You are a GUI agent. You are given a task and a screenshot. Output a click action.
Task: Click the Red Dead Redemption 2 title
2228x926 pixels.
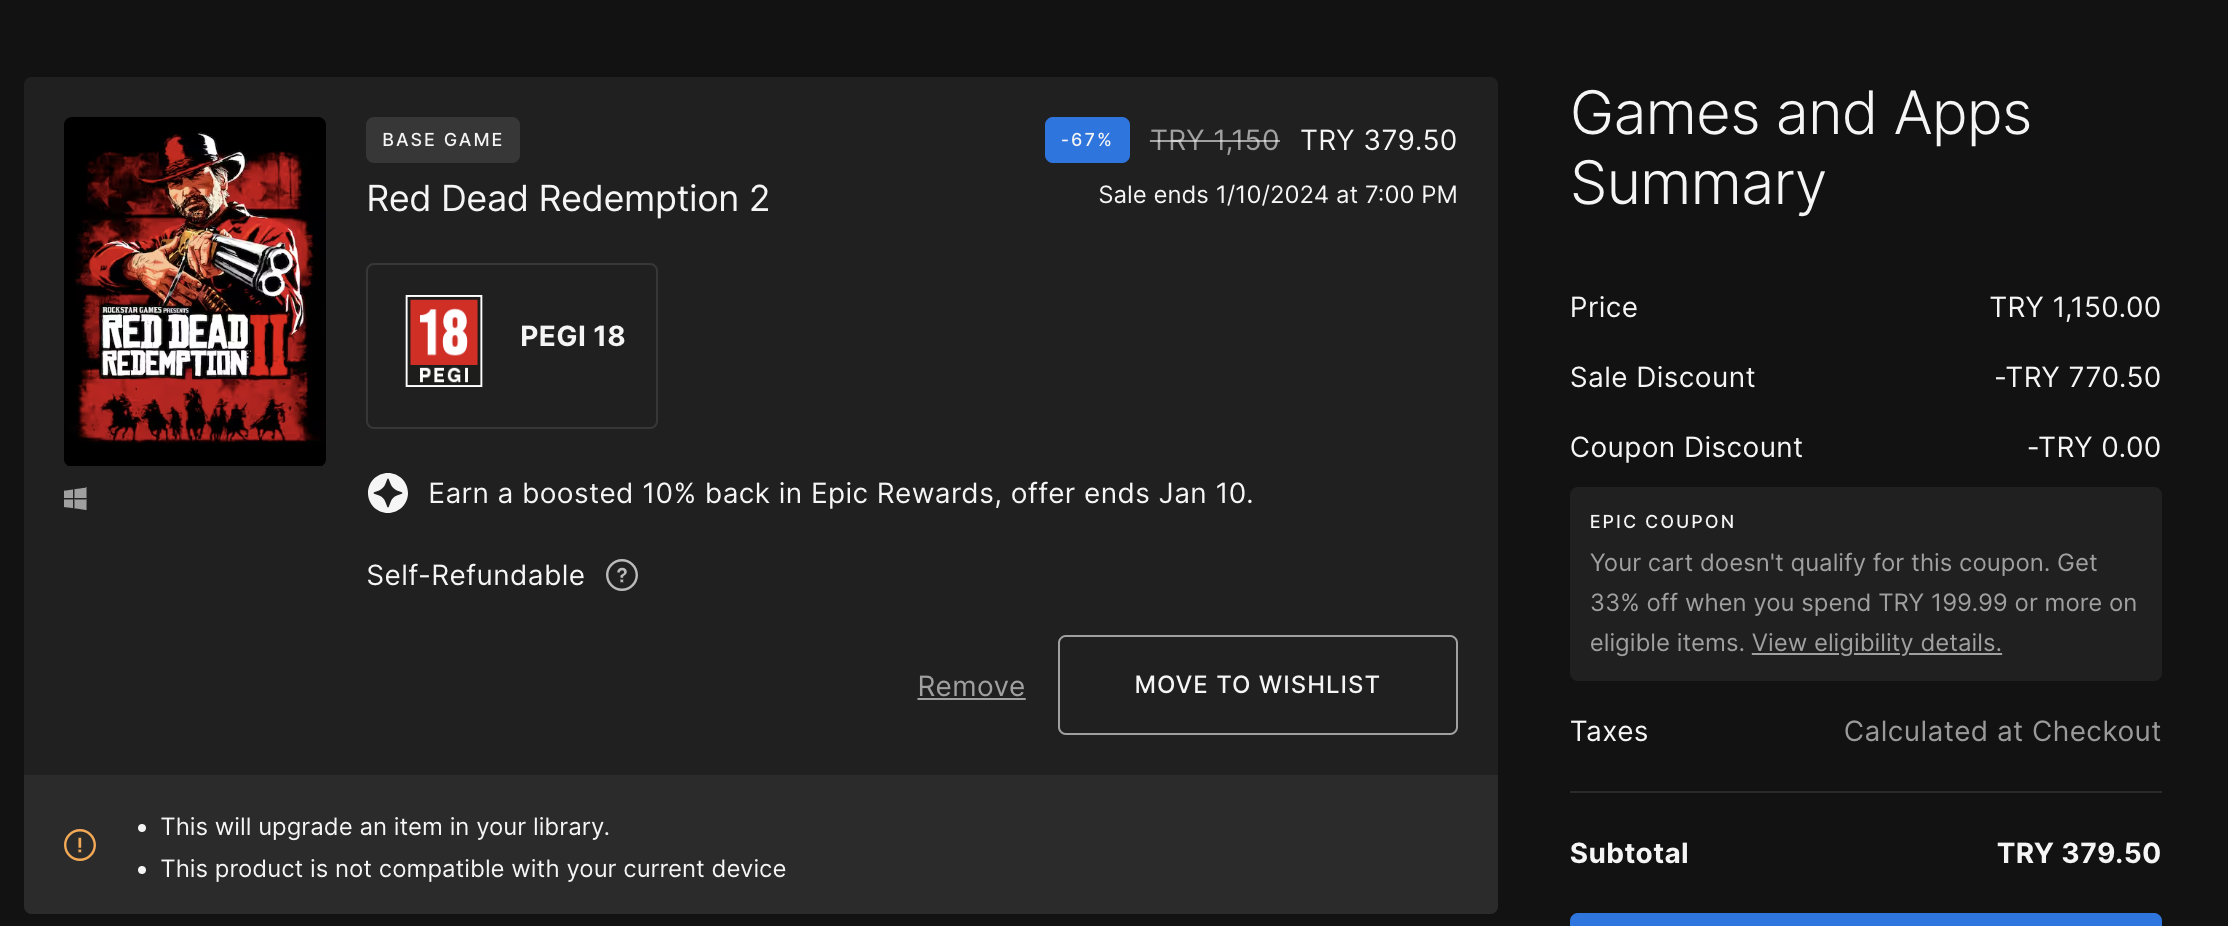(568, 199)
